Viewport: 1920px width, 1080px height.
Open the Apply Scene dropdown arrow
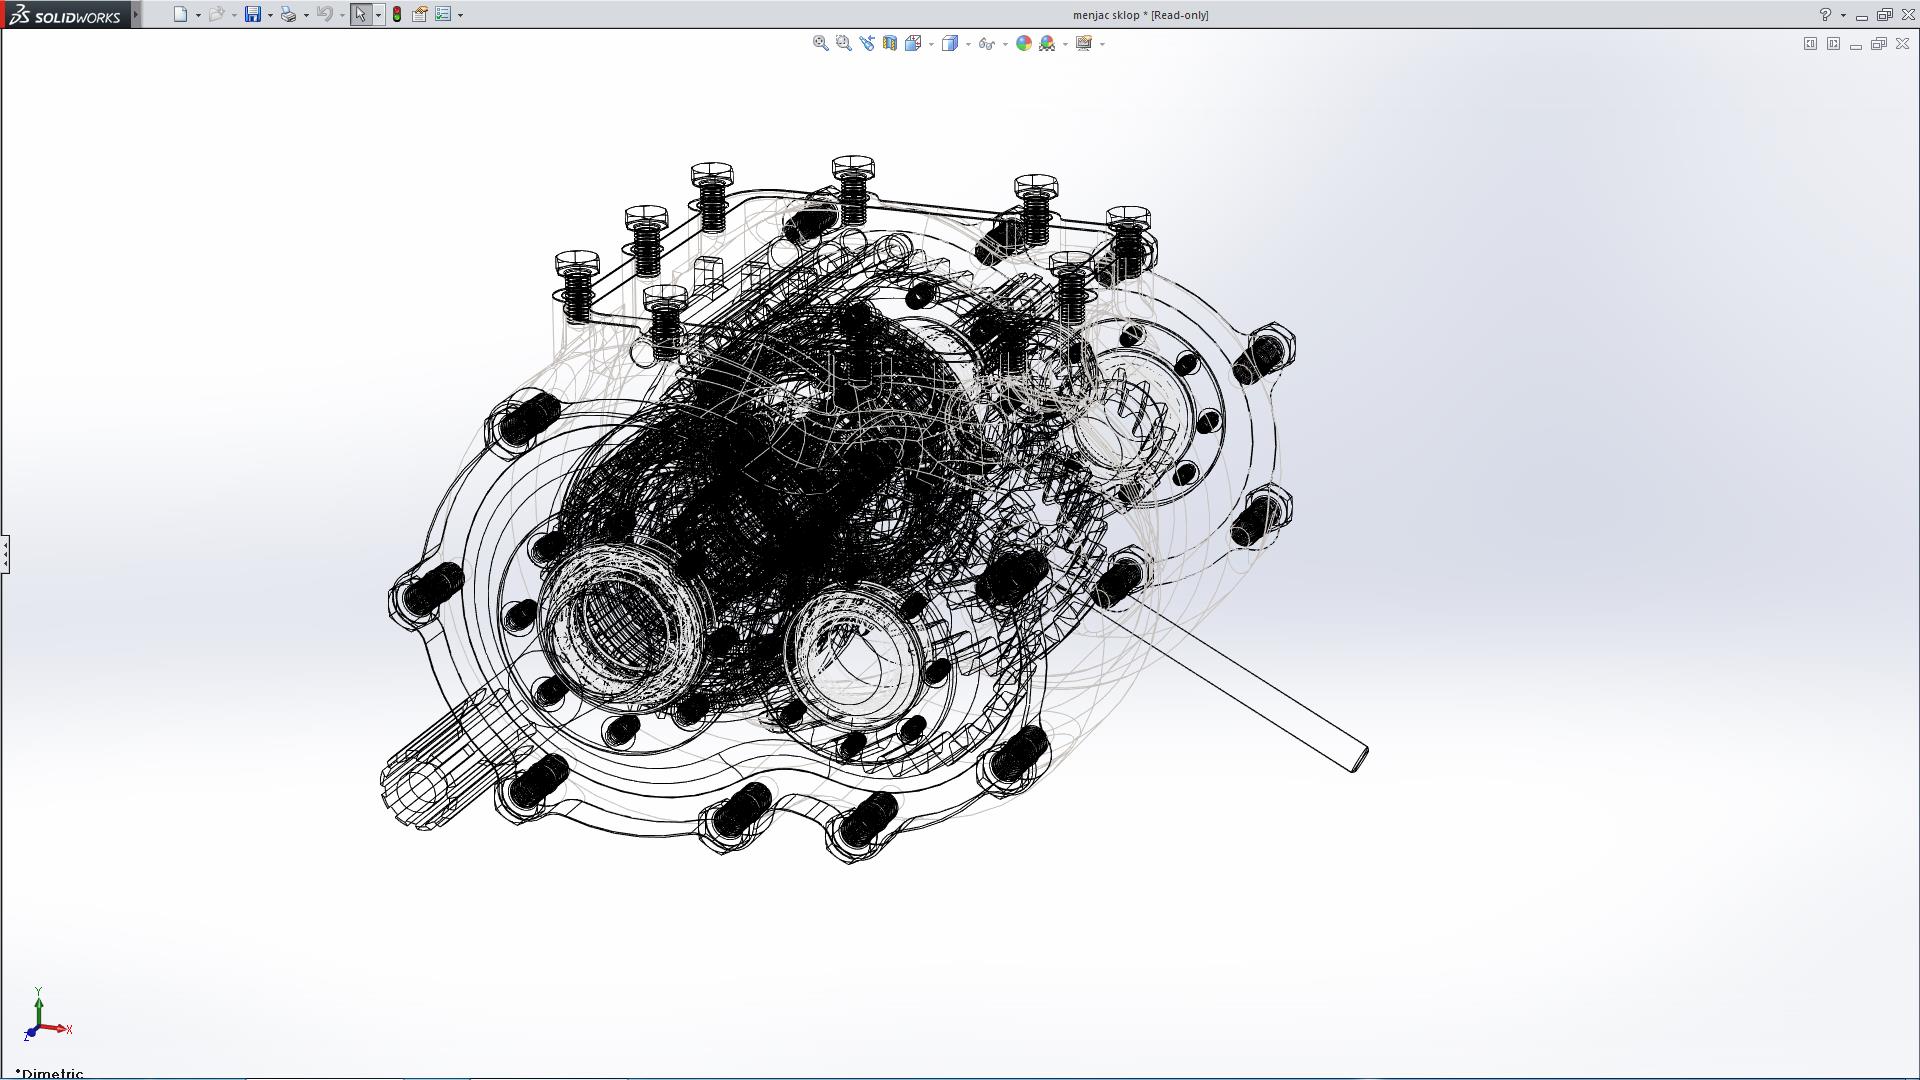[x=1065, y=44]
